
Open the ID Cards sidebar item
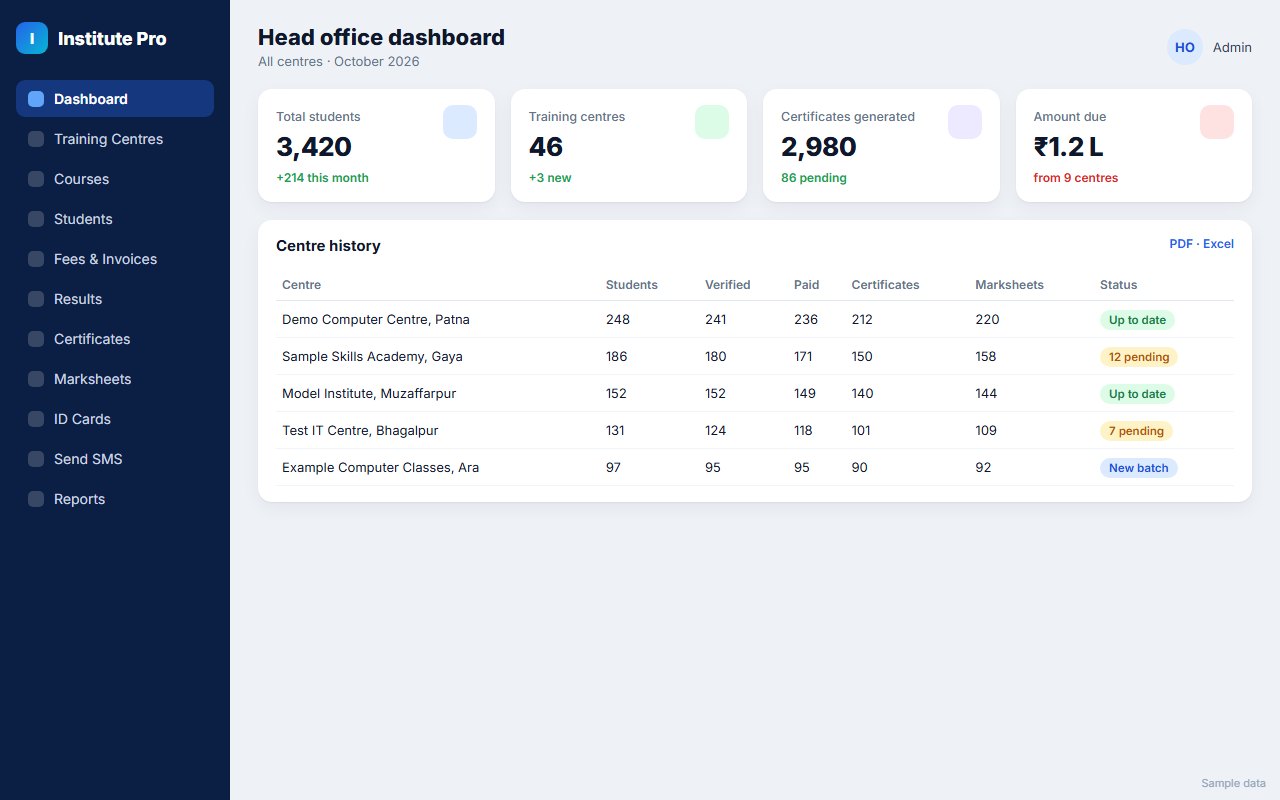click(115, 419)
